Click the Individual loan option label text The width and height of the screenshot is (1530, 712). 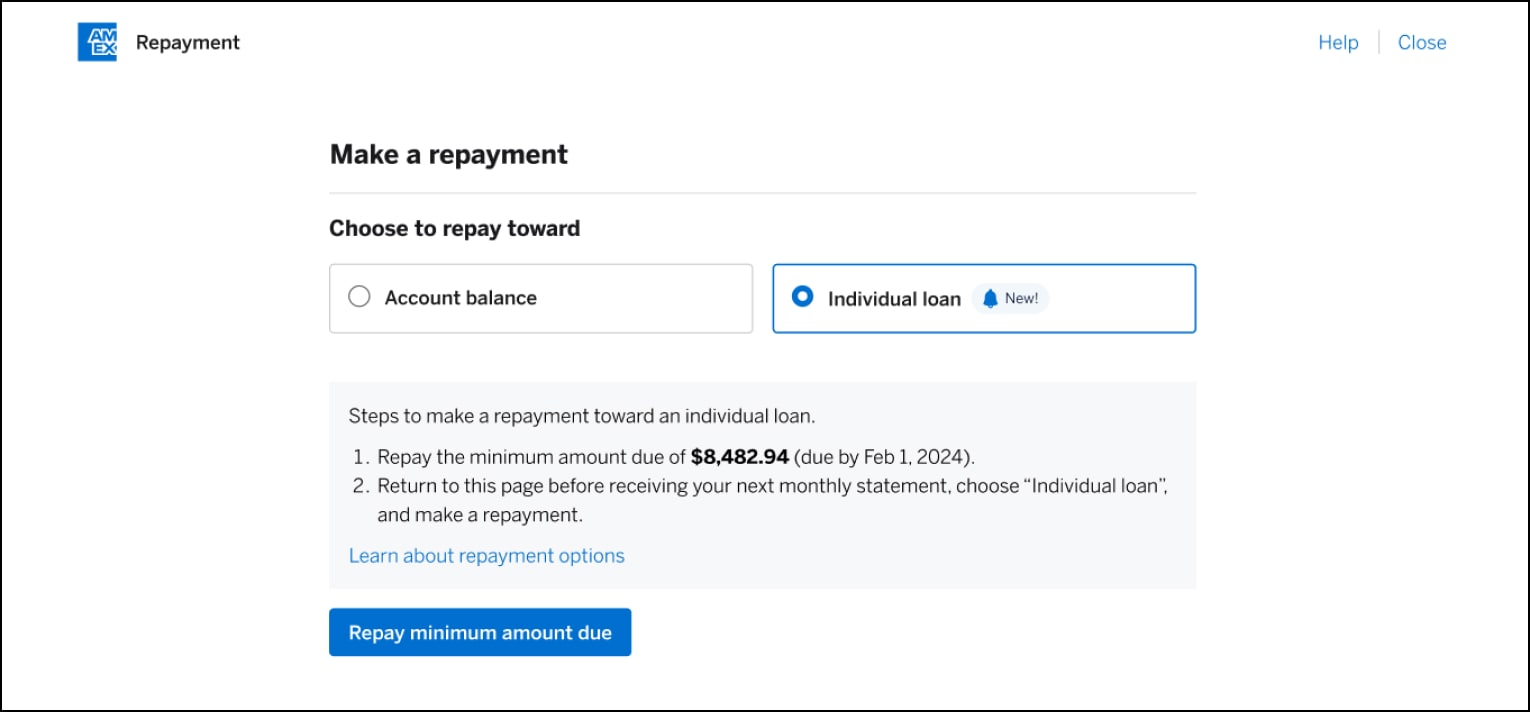pyautogui.click(x=894, y=297)
